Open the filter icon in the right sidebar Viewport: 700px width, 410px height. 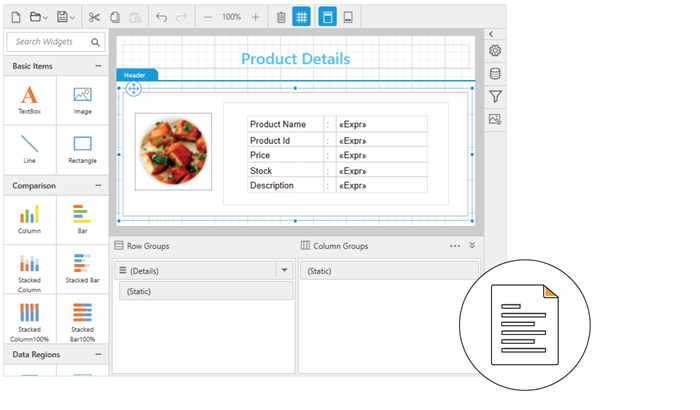click(495, 96)
